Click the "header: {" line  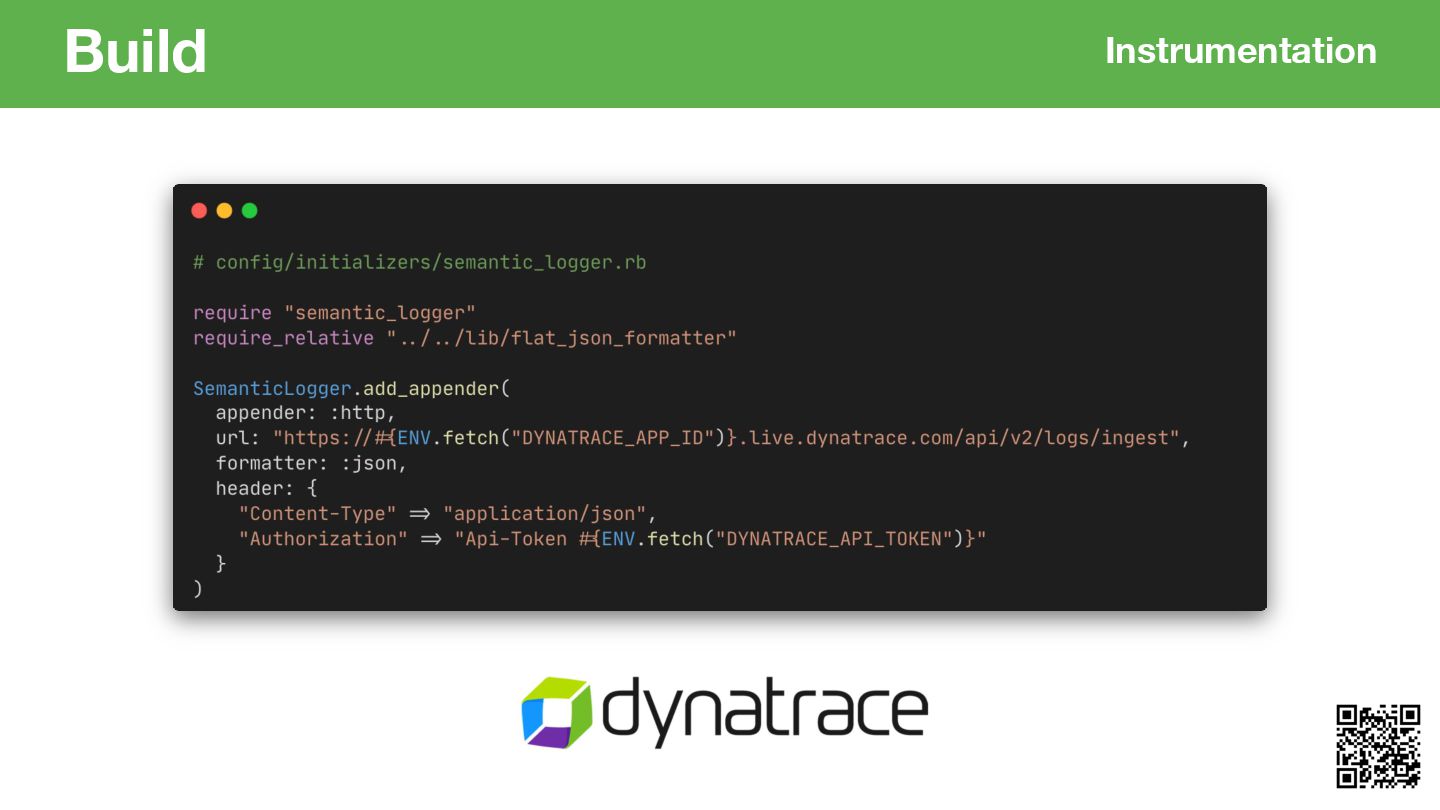coord(266,488)
